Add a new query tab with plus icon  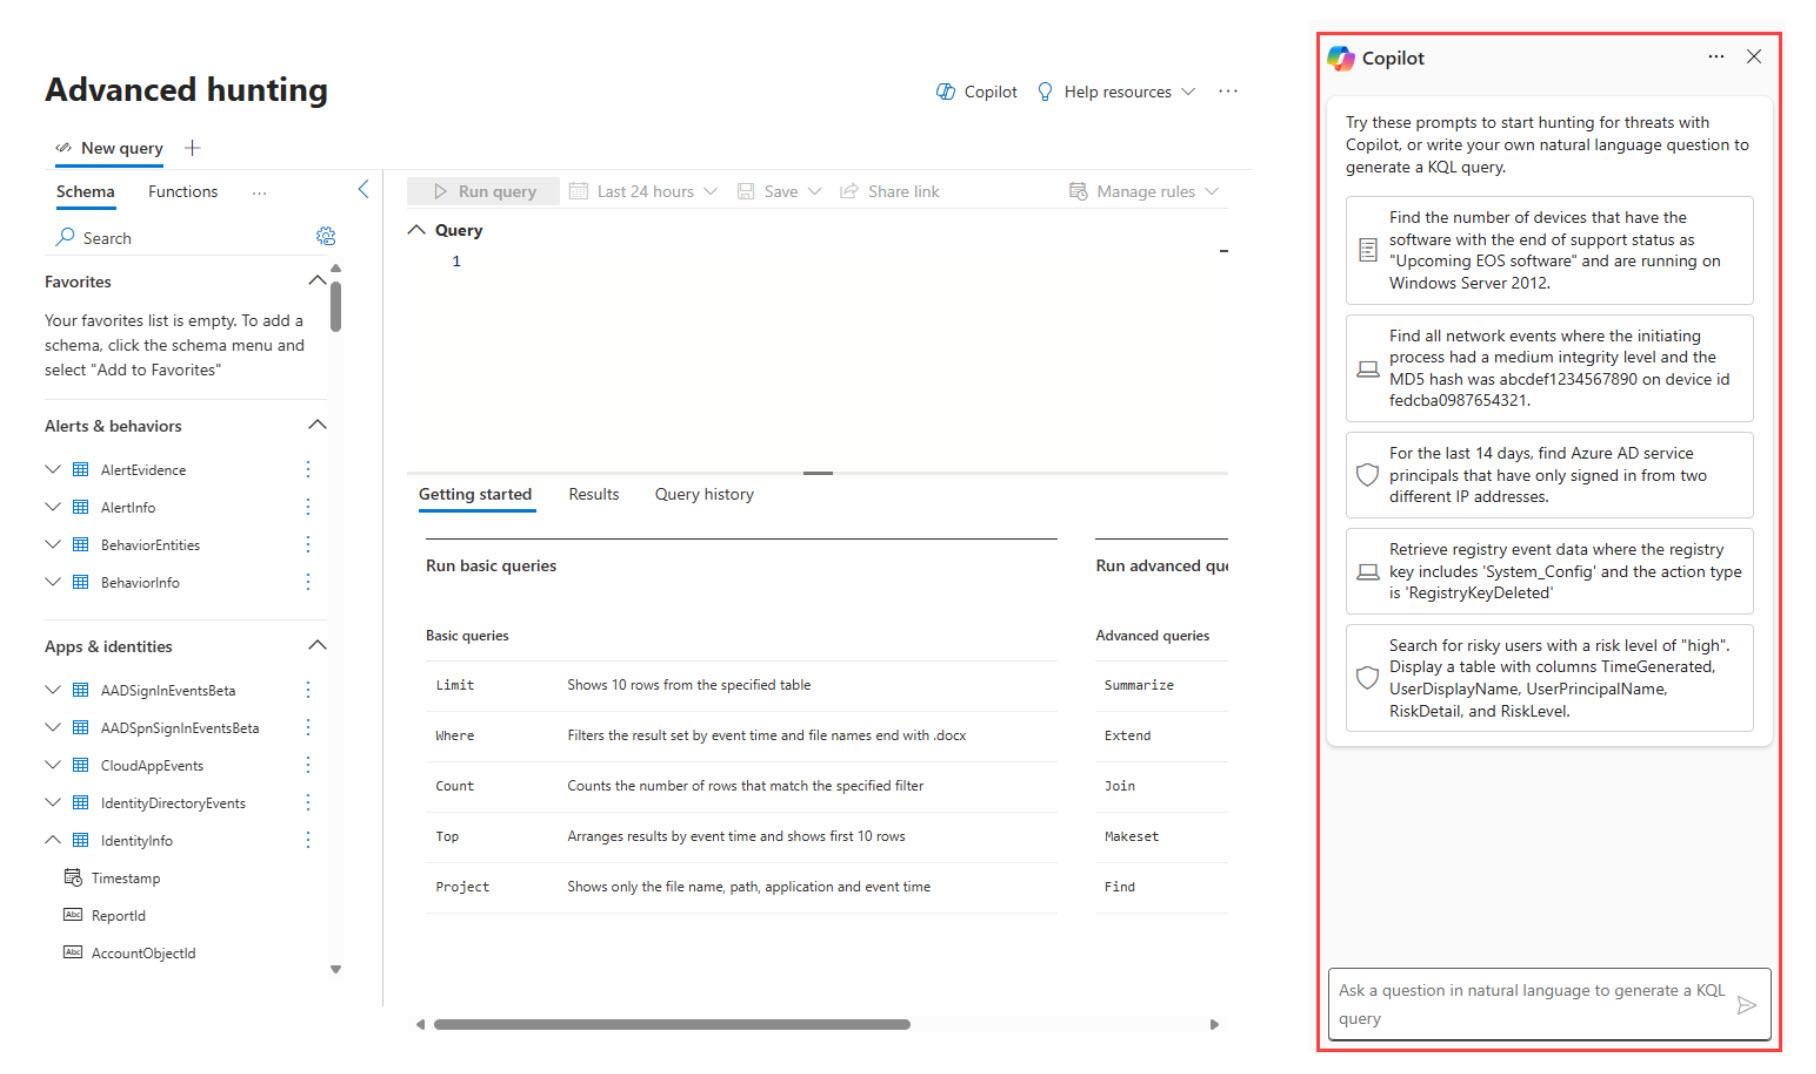coord(193,148)
